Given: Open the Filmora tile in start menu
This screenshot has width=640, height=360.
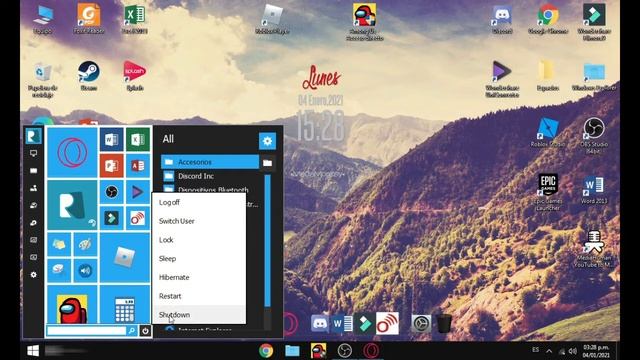Looking at the screenshot, I should 111,218.
